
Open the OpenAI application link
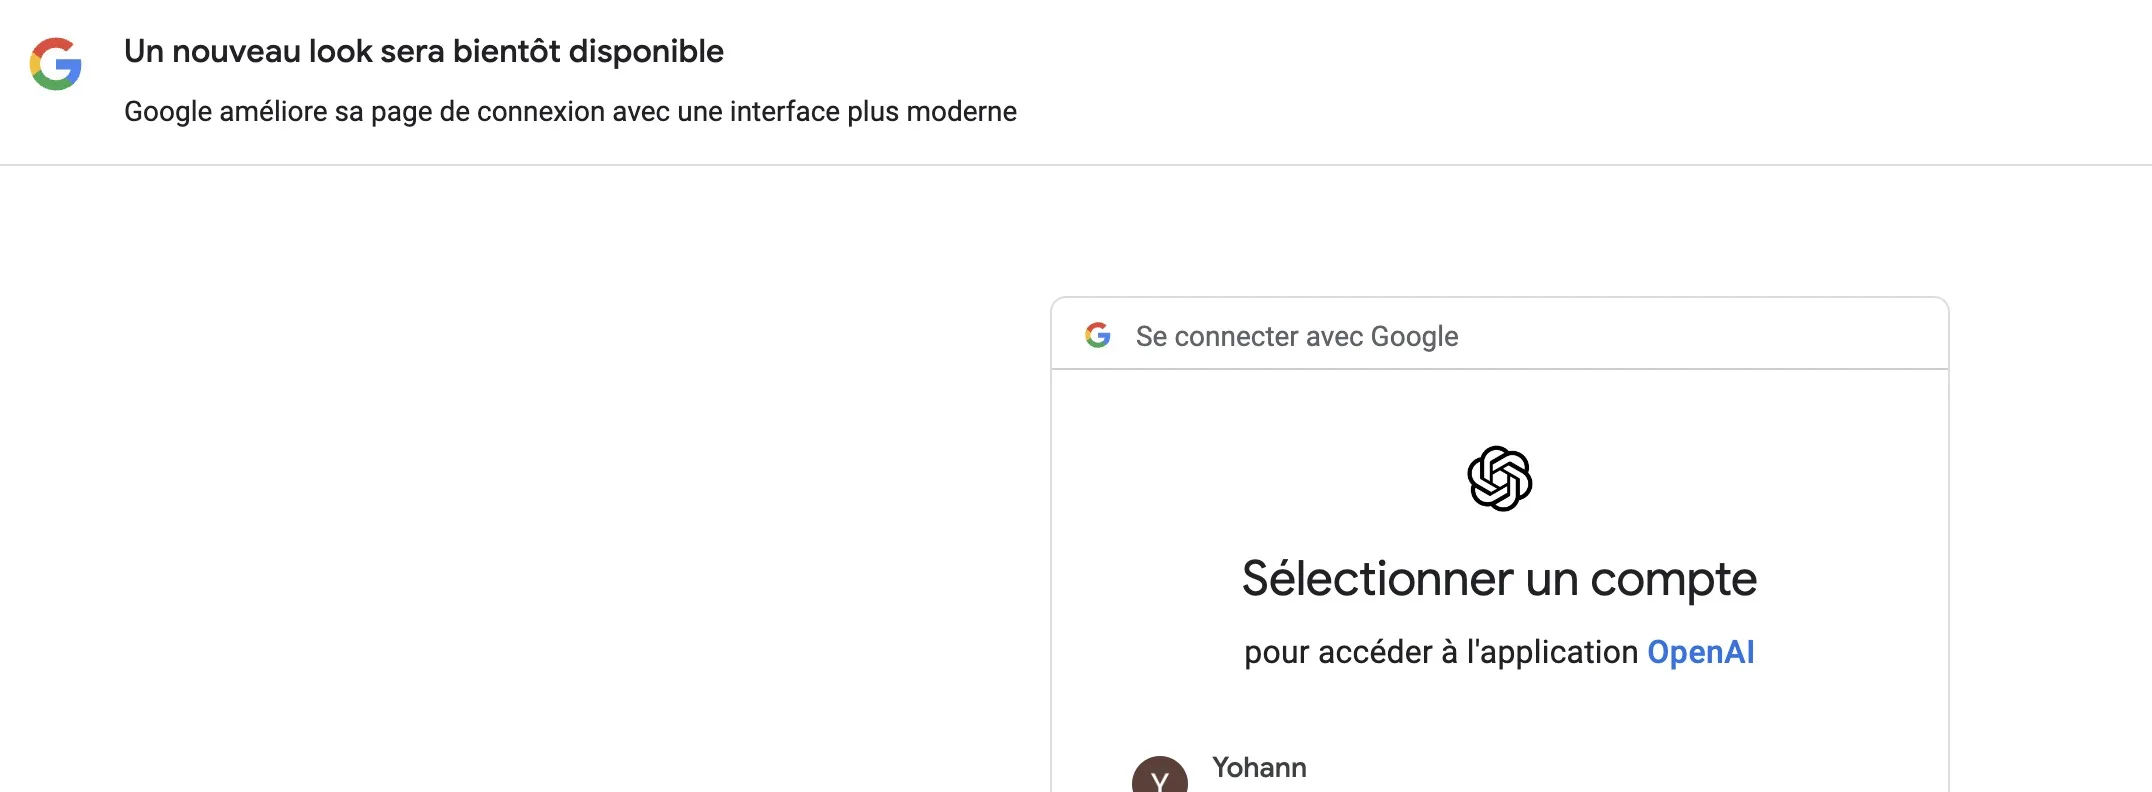[x=1700, y=652]
